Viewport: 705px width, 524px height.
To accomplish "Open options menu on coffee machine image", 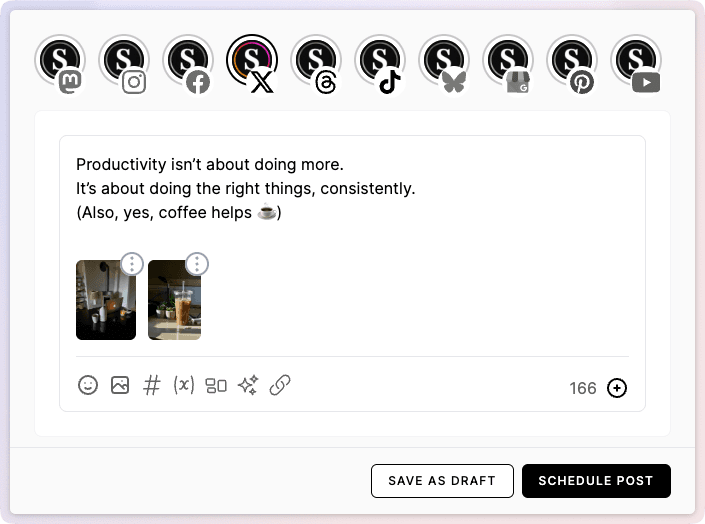I will pyautogui.click(x=132, y=264).
